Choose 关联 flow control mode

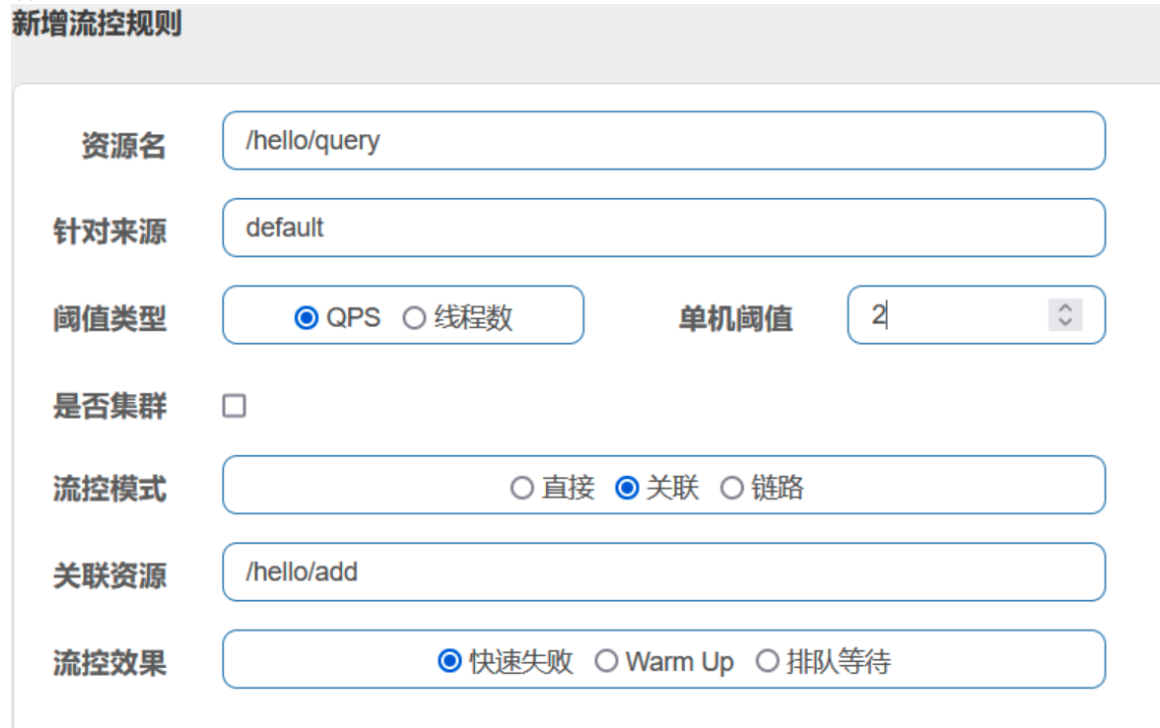click(x=627, y=488)
